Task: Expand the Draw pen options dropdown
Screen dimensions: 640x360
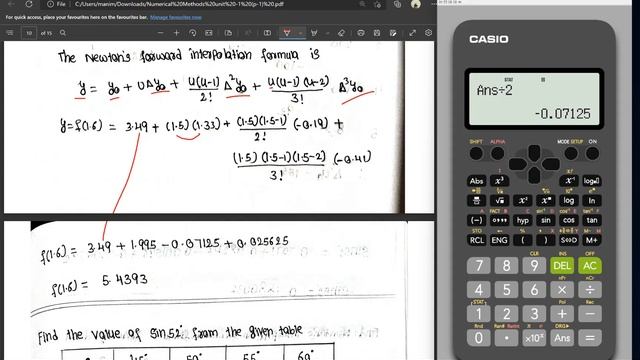Action: click(300, 33)
